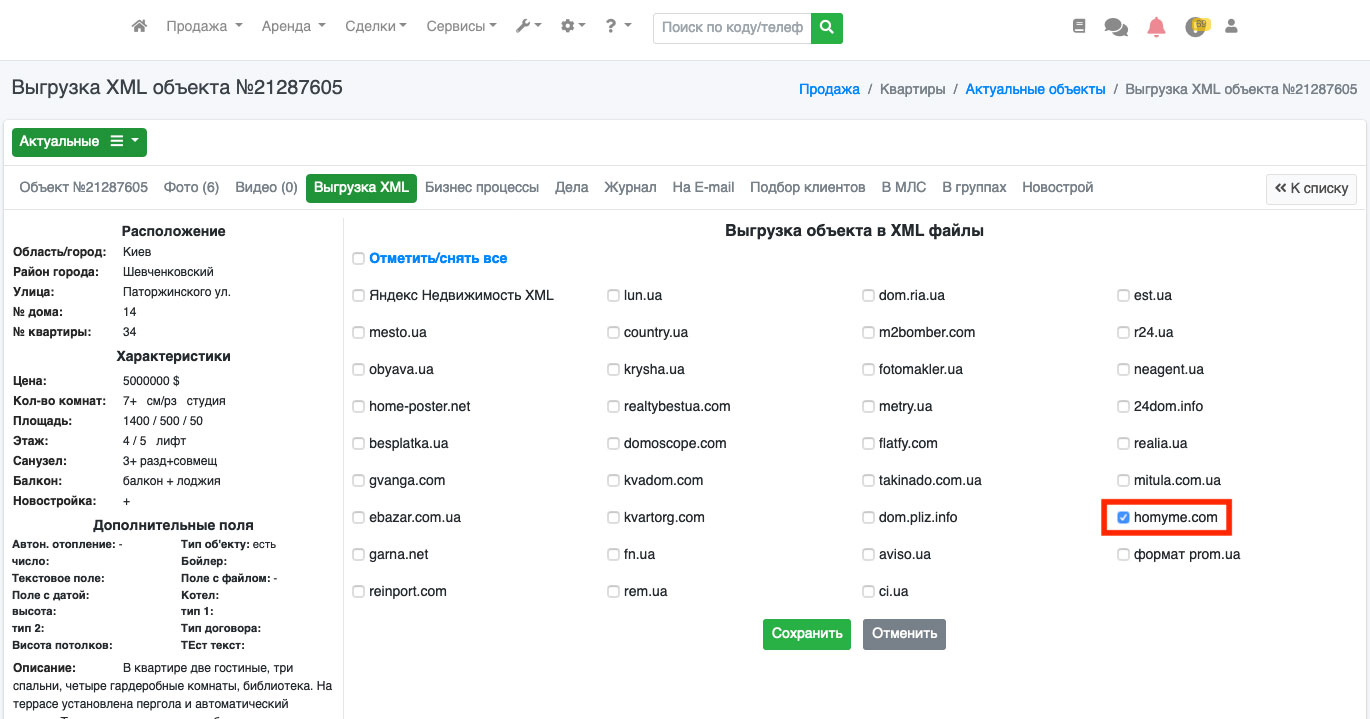Expand the Продажа dropdown menu
This screenshot has height=719, width=1370.
pos(204,27)
